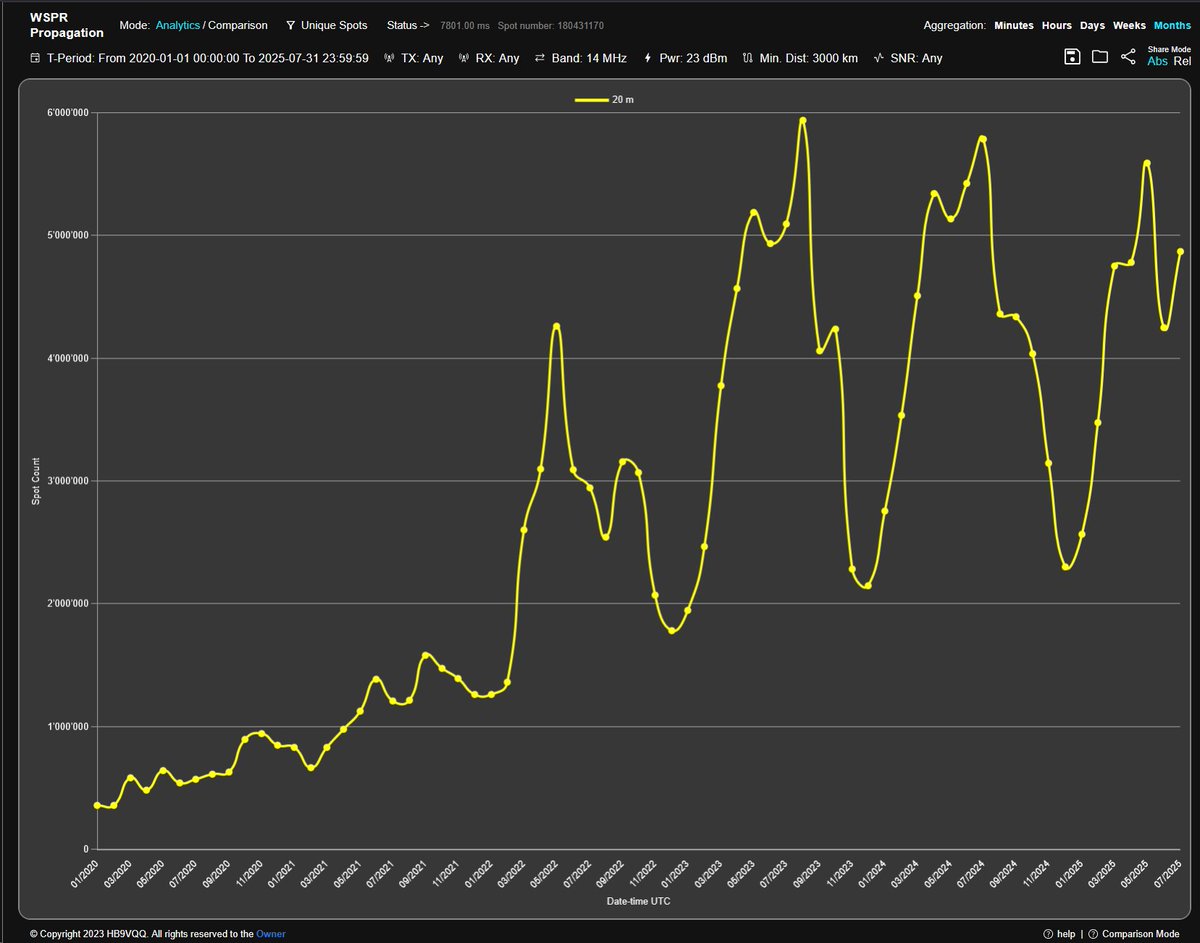1200x943 pixels.
Task: Open the TX: Any filter
Action: 413,58
